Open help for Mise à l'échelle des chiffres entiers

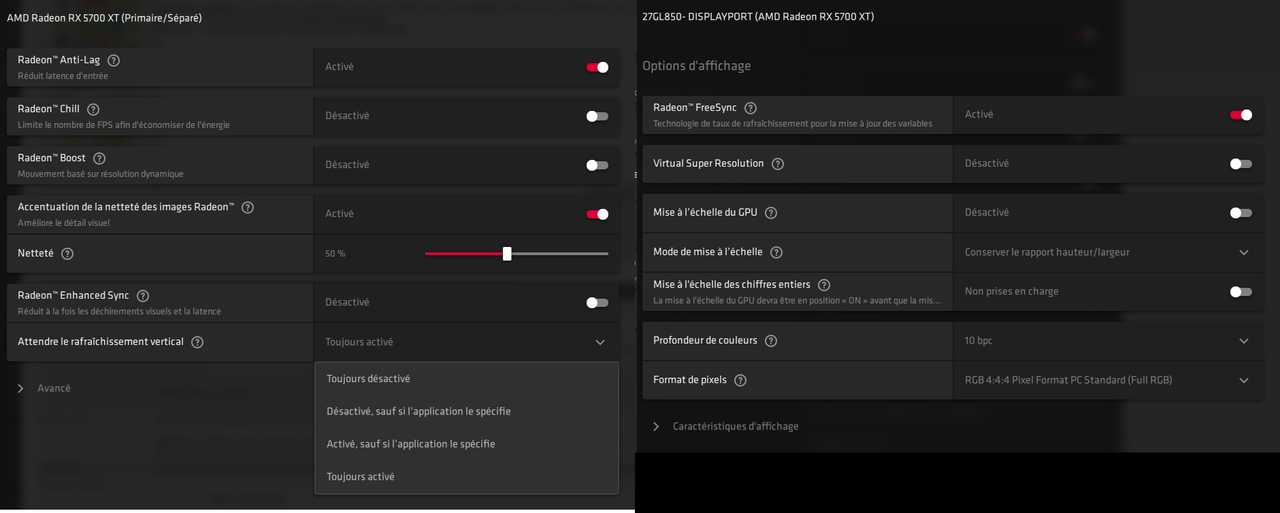click(x=823, y=285)
